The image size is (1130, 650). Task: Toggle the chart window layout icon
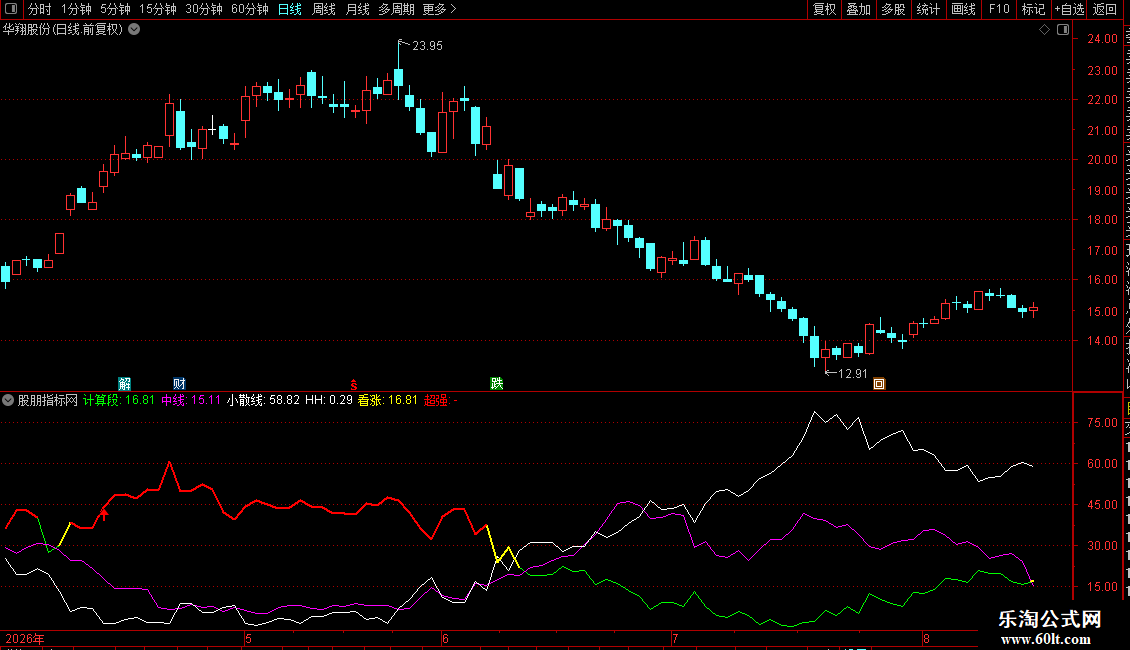(x=1063, y=30)
